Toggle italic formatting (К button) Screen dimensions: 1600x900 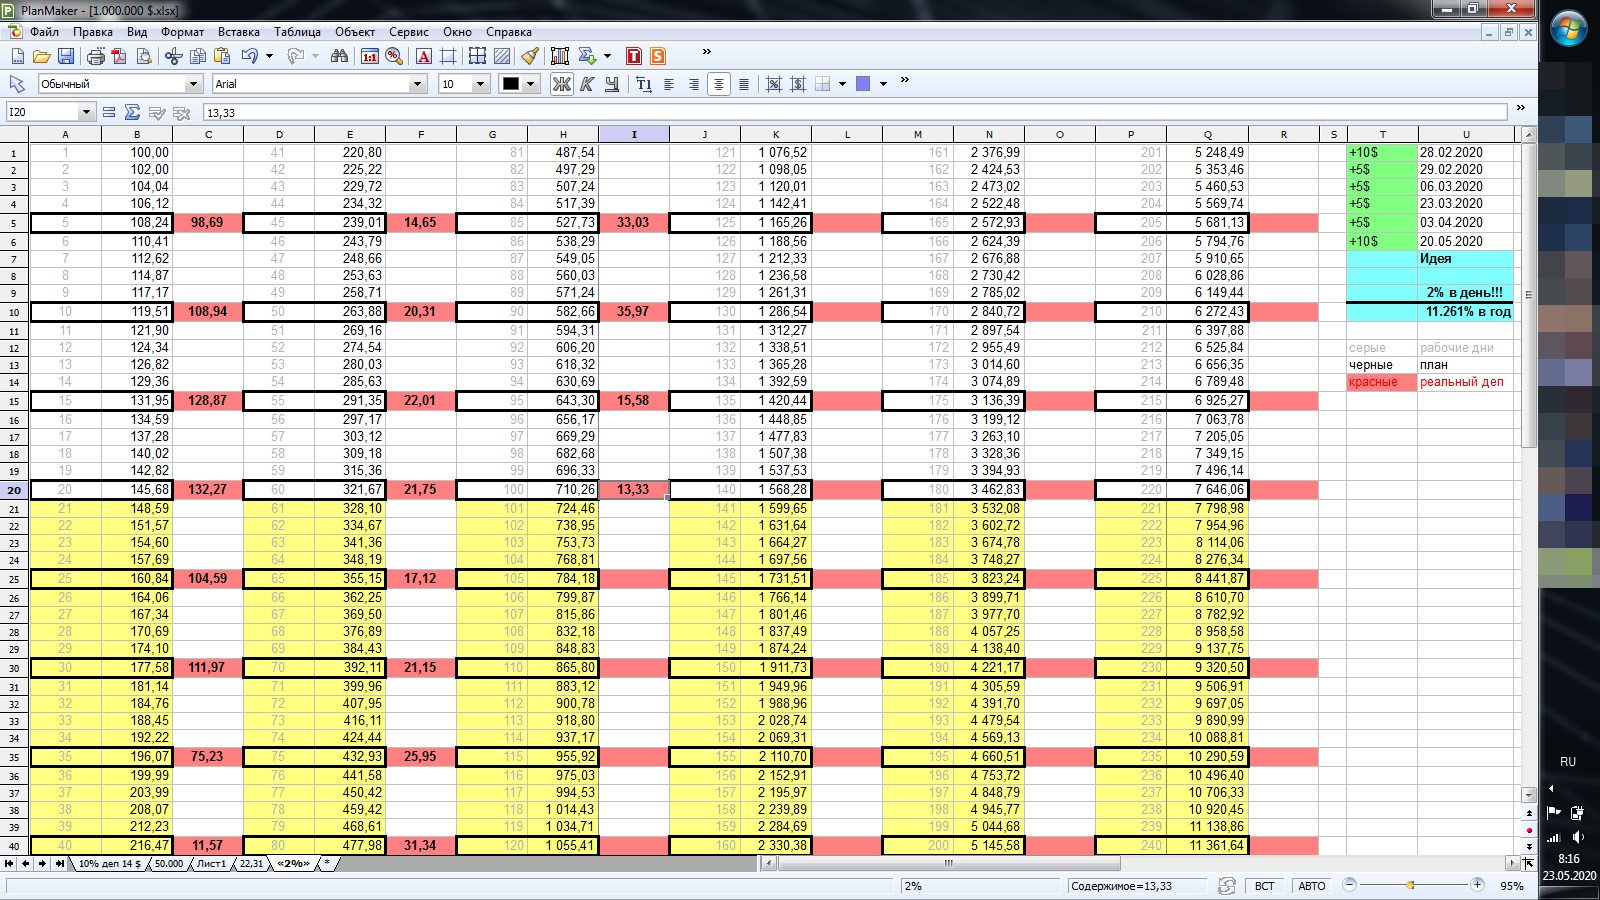coord(587,84)
